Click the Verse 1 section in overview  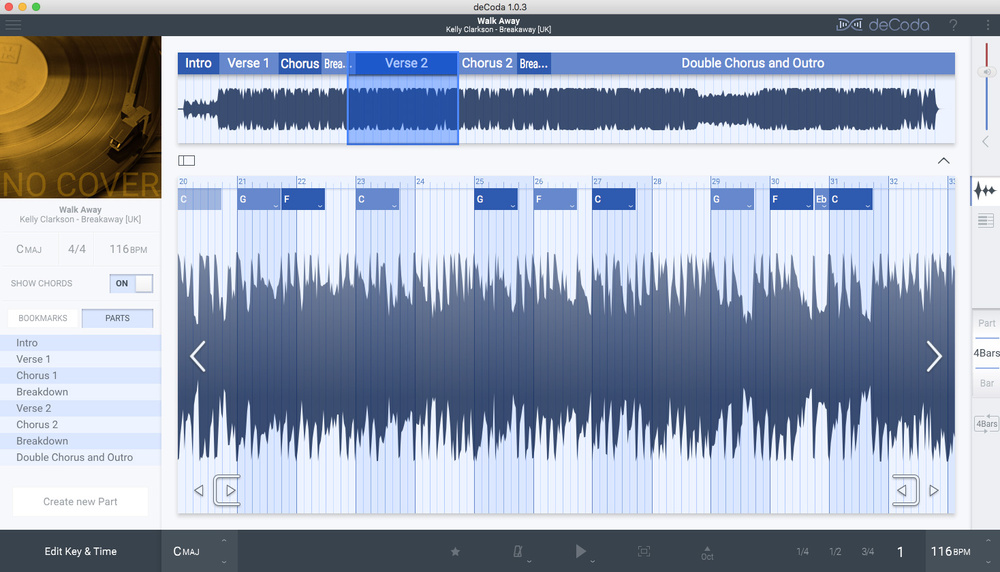pos(248,63)
